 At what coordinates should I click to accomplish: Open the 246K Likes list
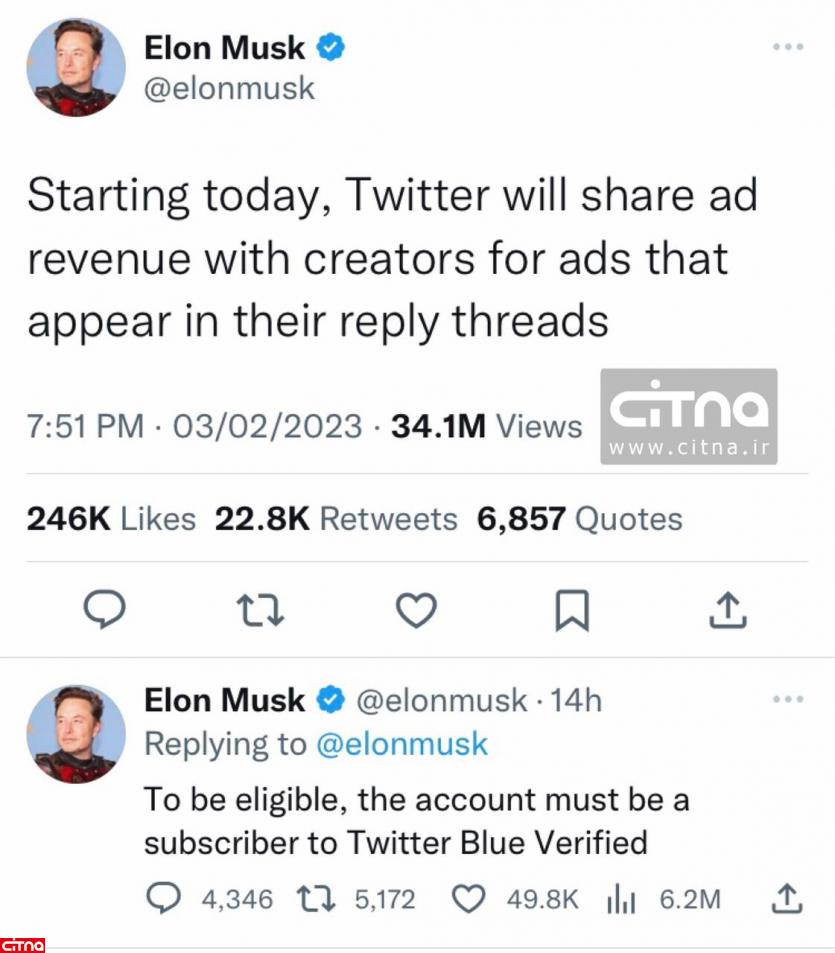tap(111, 519)
